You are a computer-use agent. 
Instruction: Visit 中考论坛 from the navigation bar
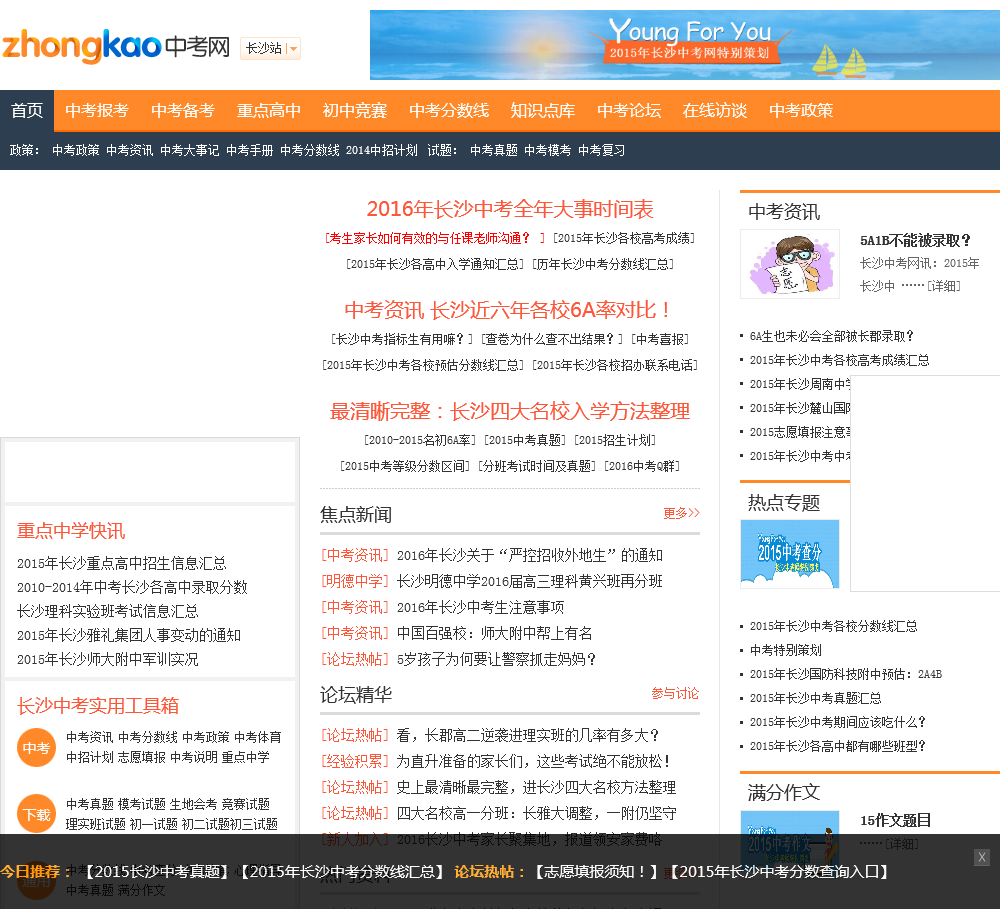pos(629,110)
